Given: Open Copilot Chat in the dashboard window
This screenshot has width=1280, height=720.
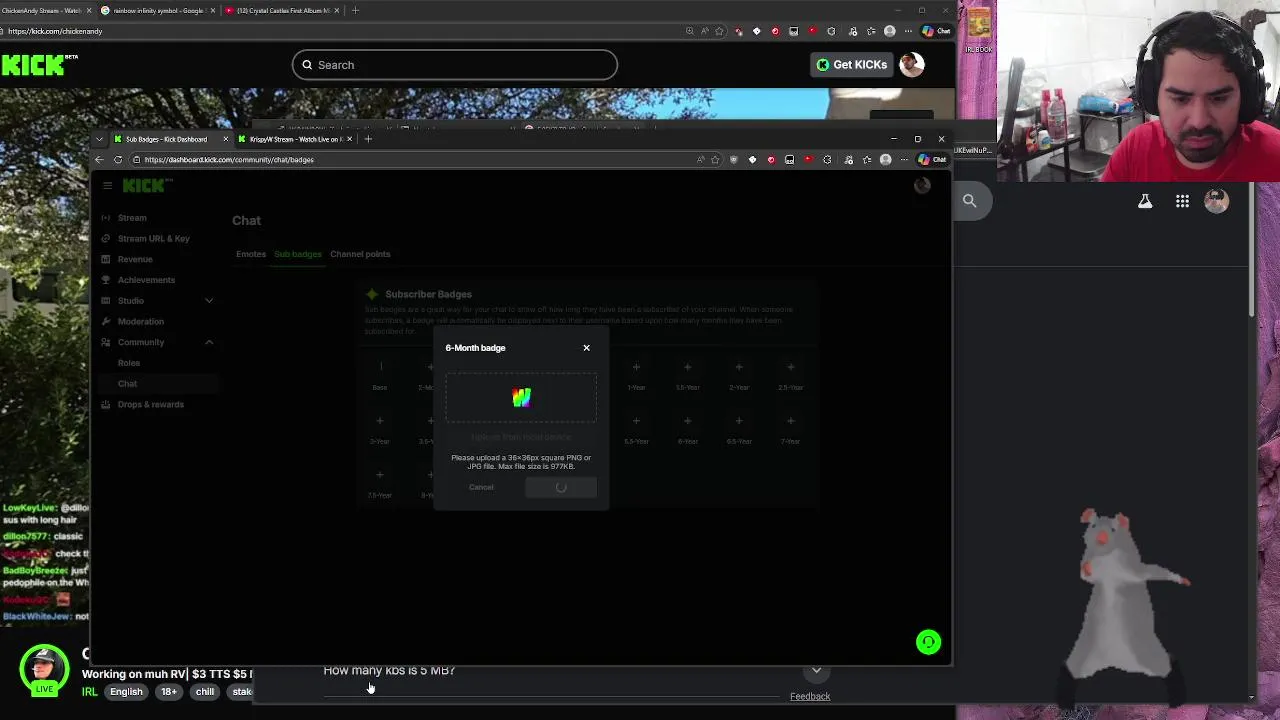Looking at the screenshot, I should (933, 160).
